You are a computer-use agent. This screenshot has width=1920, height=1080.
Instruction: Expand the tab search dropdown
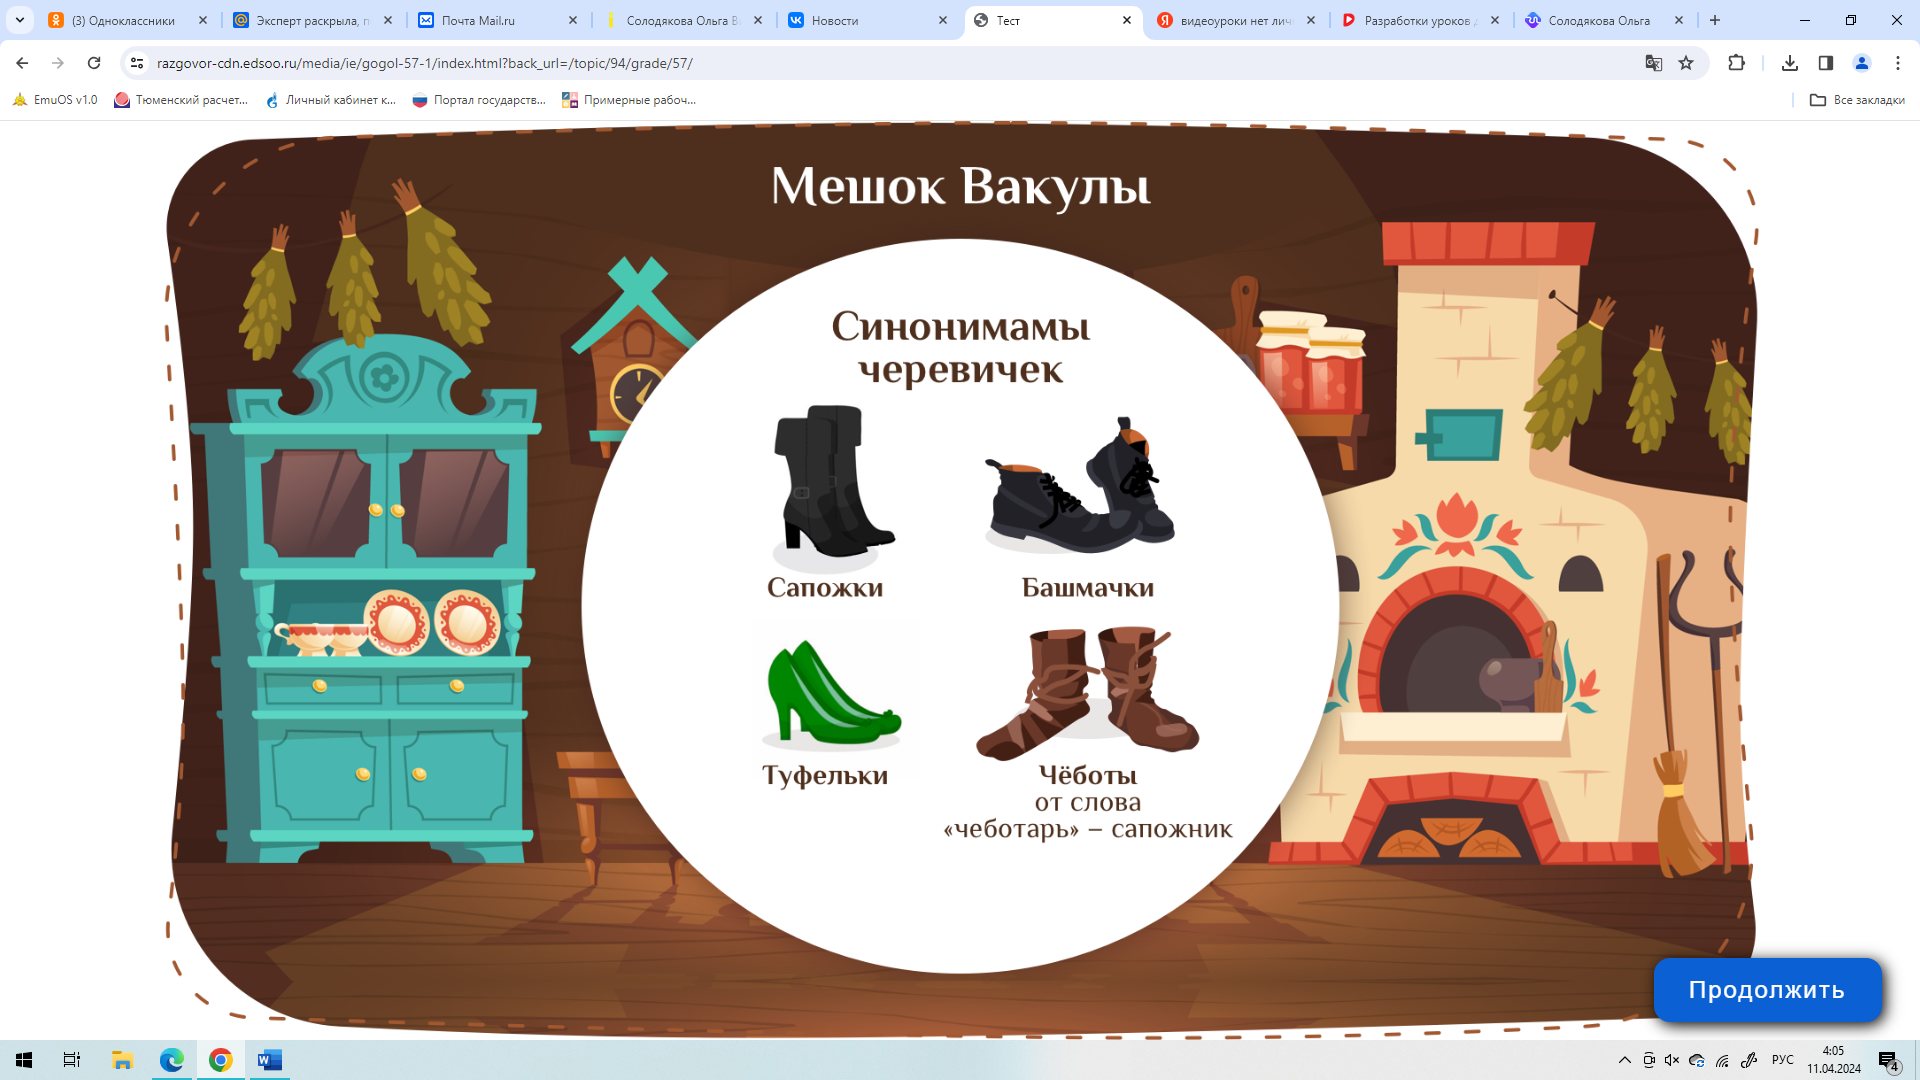point(20,20)
